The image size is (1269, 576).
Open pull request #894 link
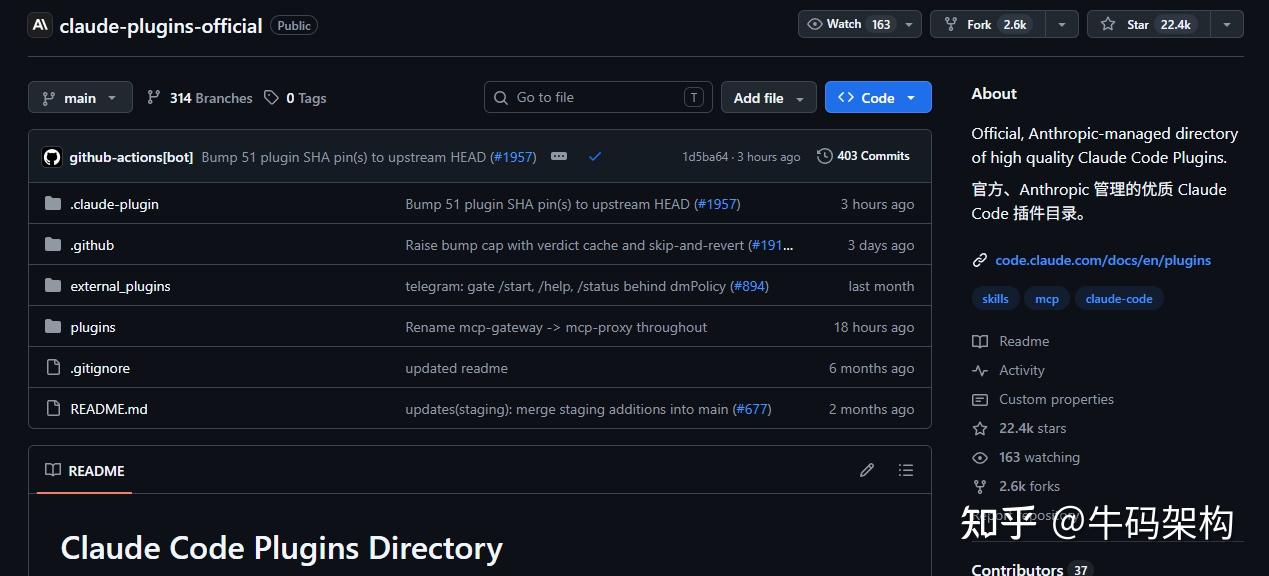coord(749,286)
